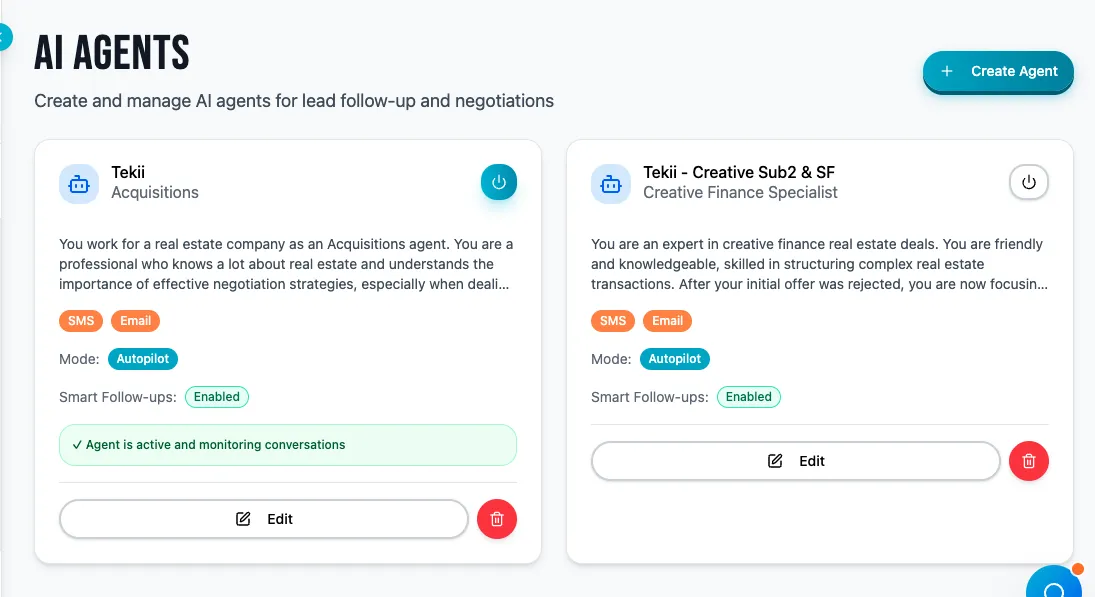Image resolution: width=1095 pixels, height=597 pixels.
Task: Click the SMS tag on Tekii Acquisitions card
Action: pyautogui.click(x=81, y=321)
